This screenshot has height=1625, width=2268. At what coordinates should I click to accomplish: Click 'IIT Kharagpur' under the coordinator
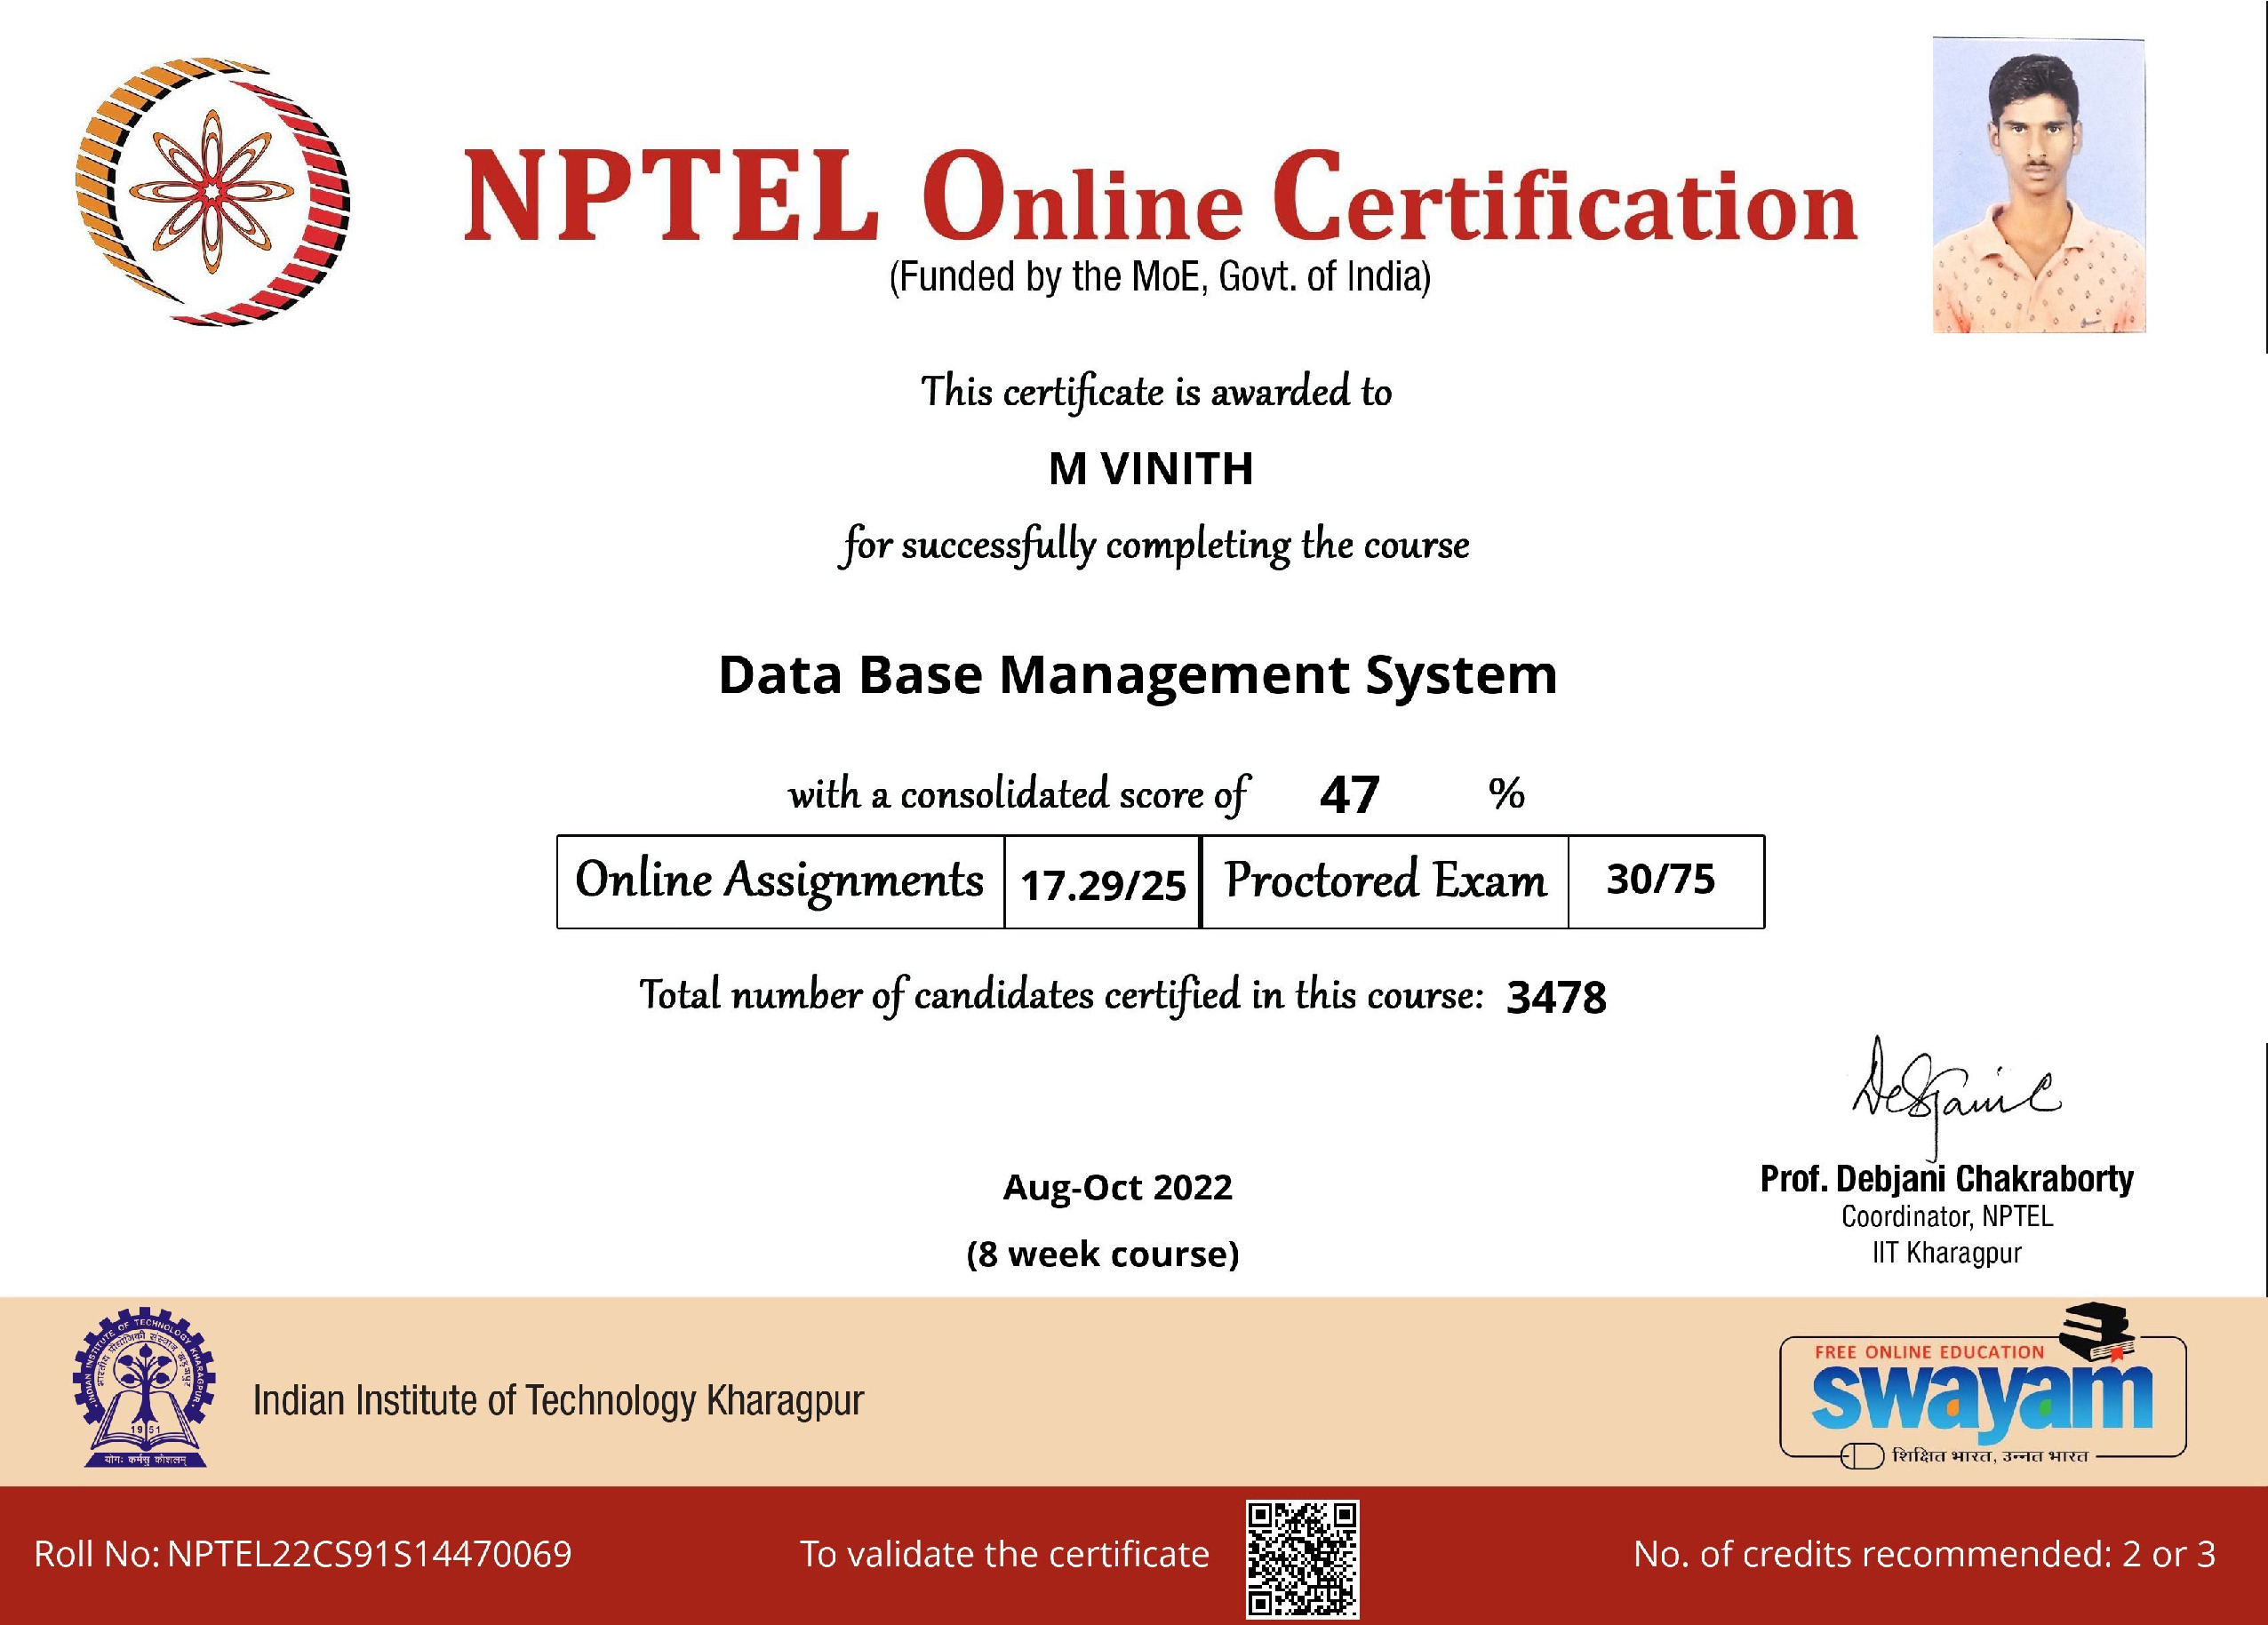pyautogui.click(x=1947, y=1253)
